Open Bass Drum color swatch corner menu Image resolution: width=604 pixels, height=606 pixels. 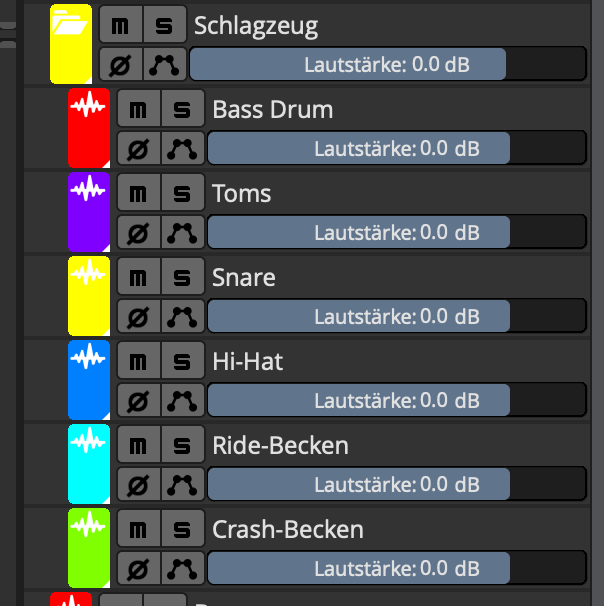coord(105,161)
